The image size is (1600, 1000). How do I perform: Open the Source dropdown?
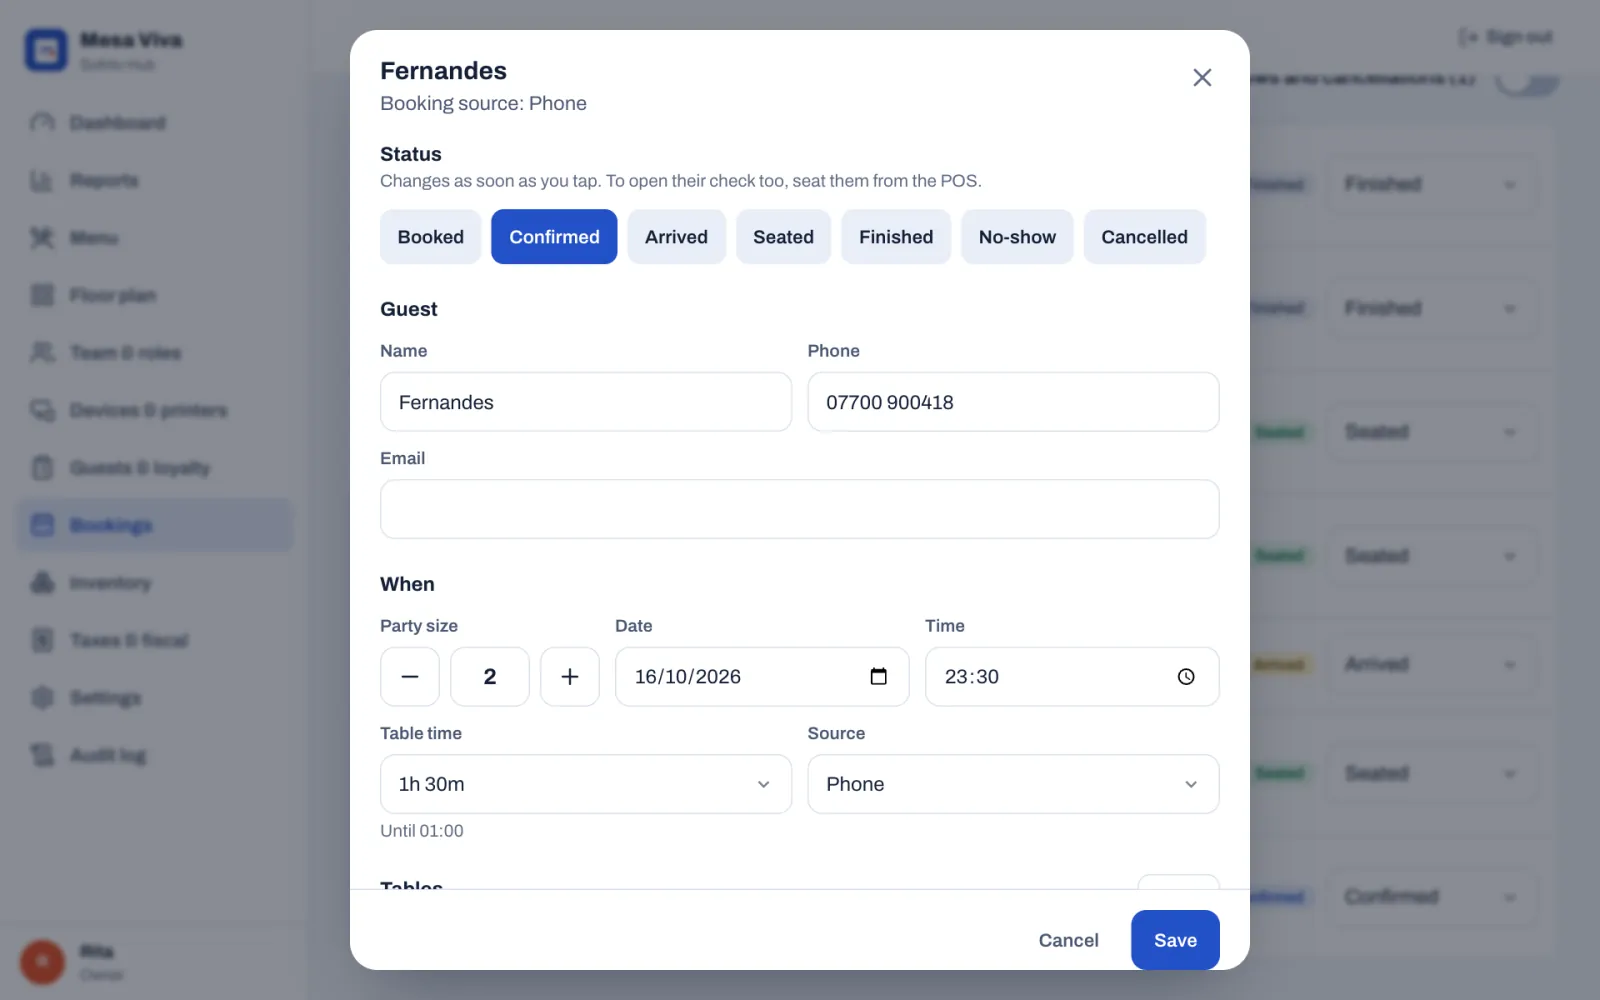pos(1013,784)
